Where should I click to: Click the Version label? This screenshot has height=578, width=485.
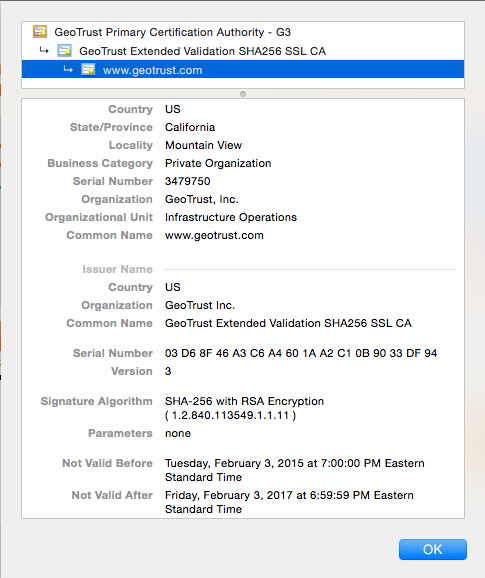[x=132, y=371]
